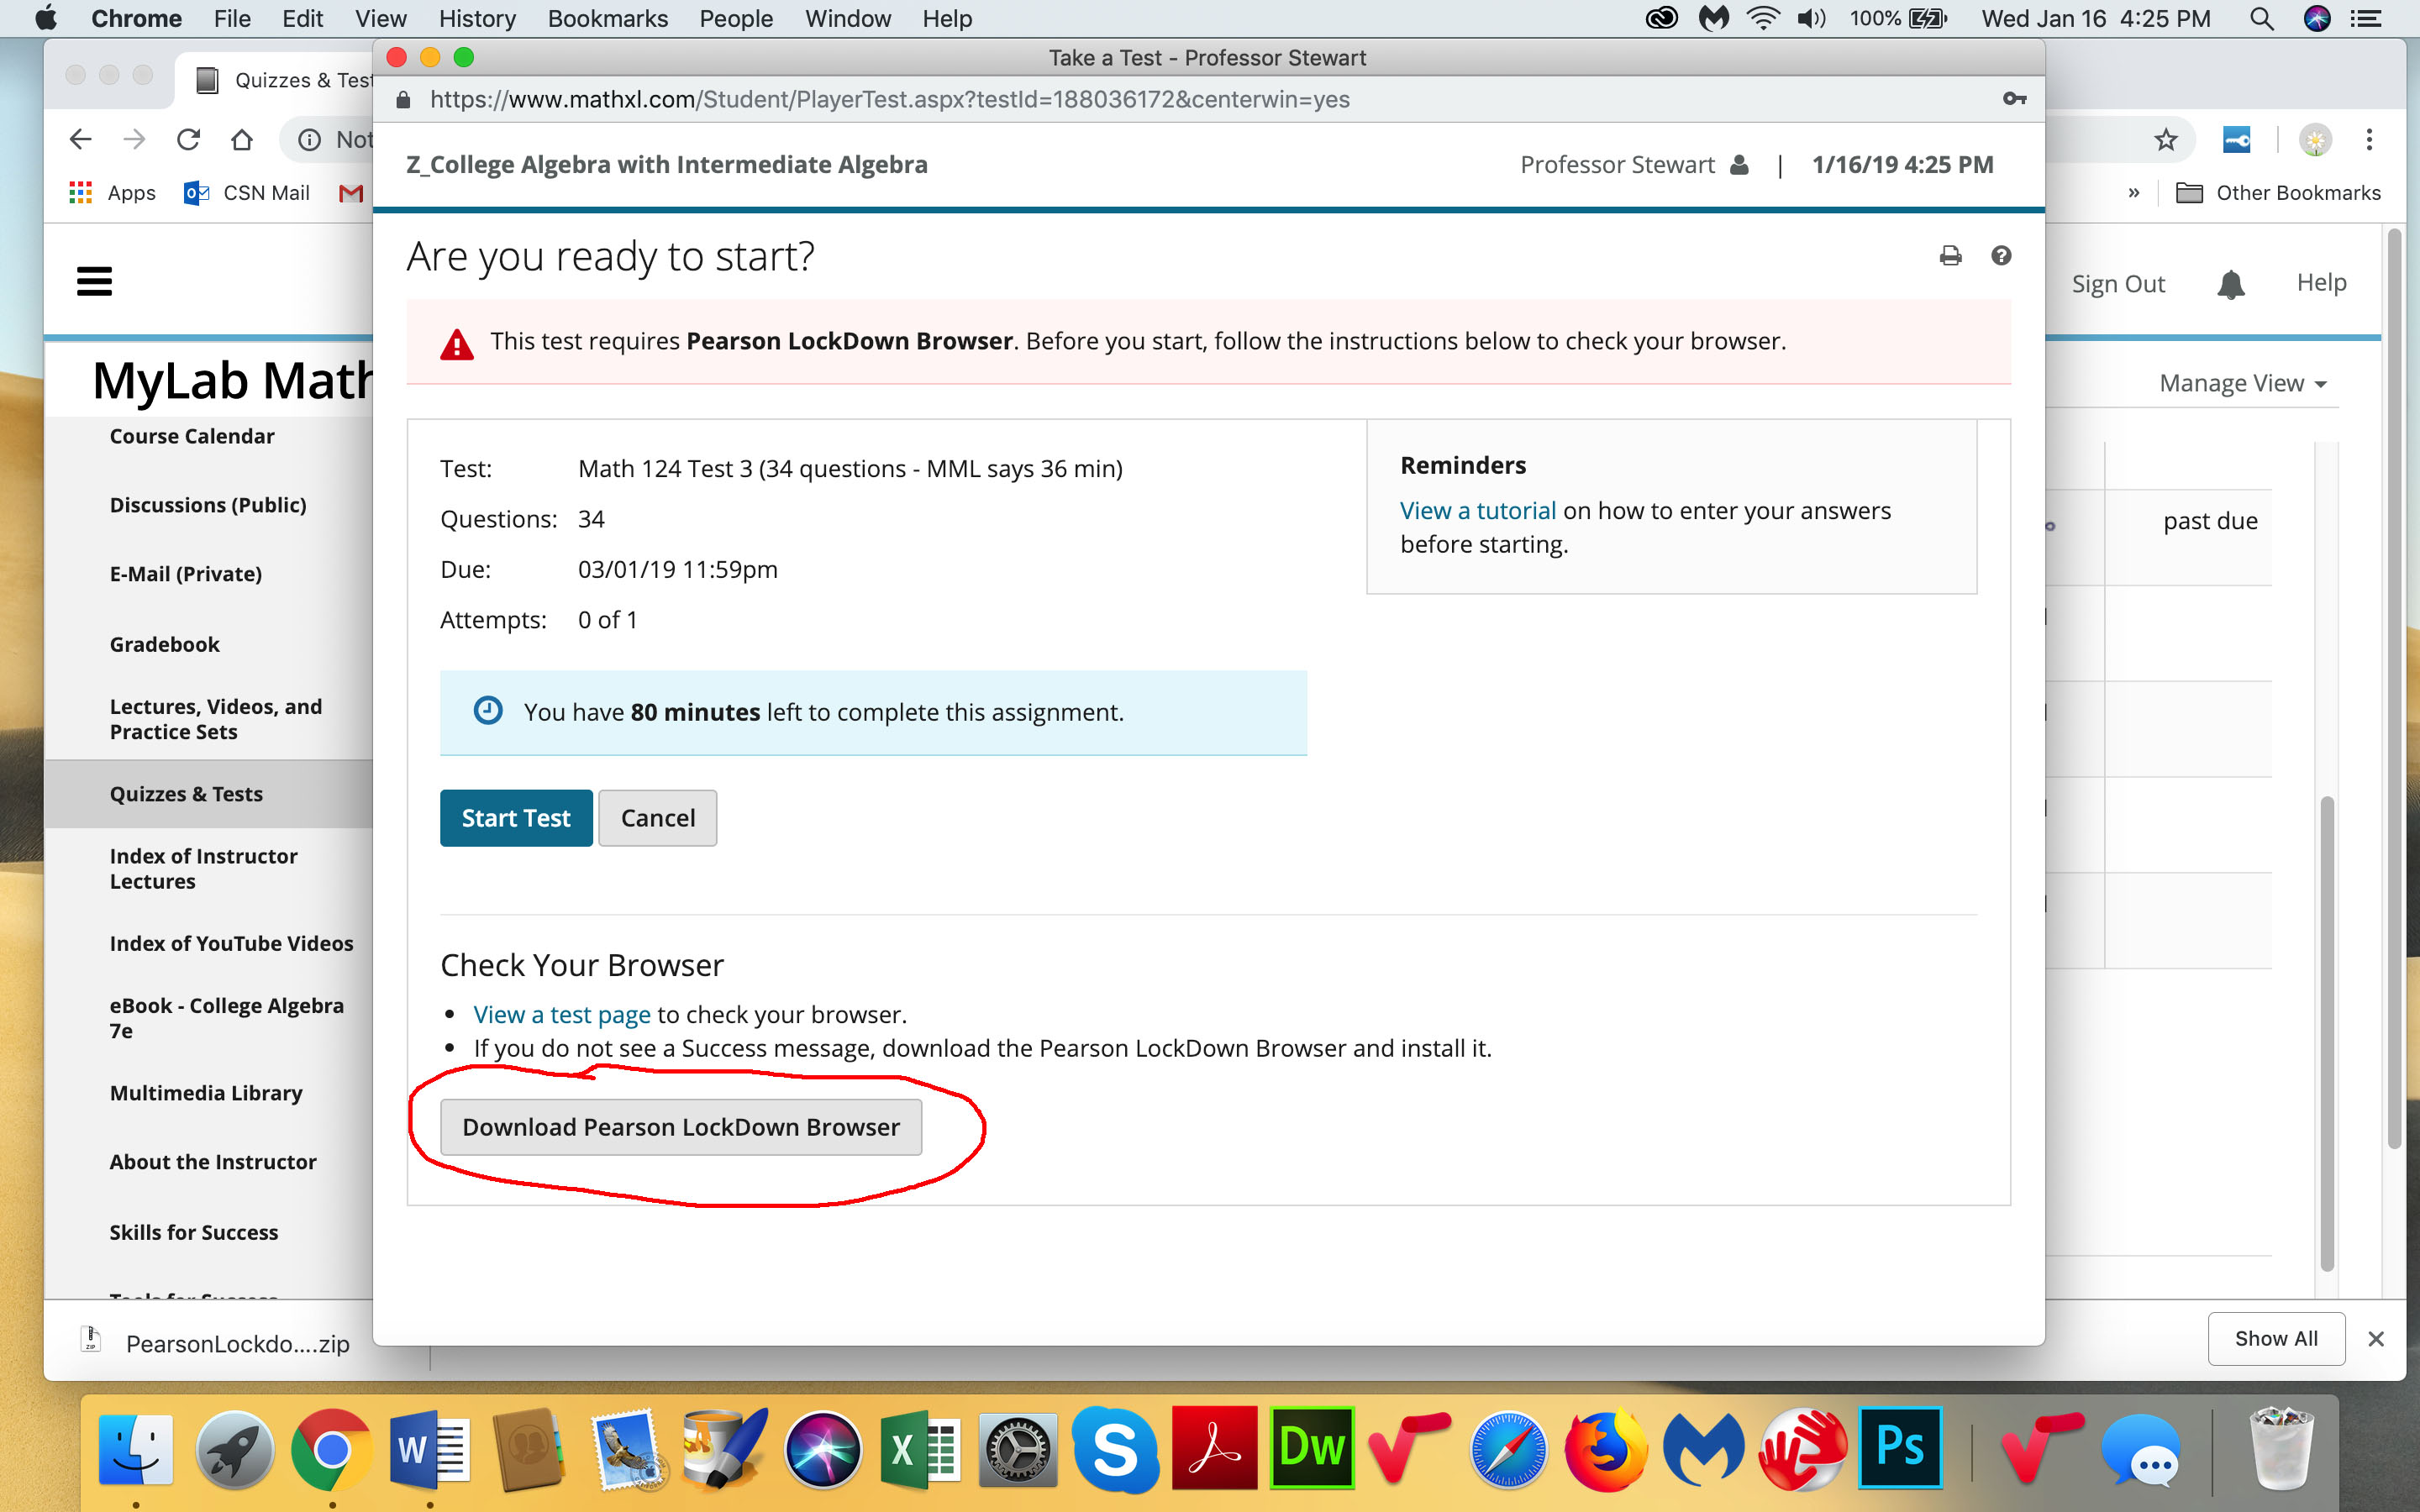Bookmark page with the star icon
This screenshot has width=2420, height=1512.
[x=2165, y=140]
